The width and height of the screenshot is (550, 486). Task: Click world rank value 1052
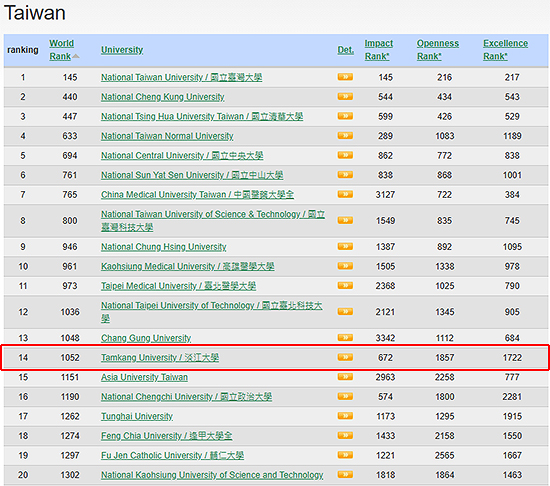click(x=70, y=358)
